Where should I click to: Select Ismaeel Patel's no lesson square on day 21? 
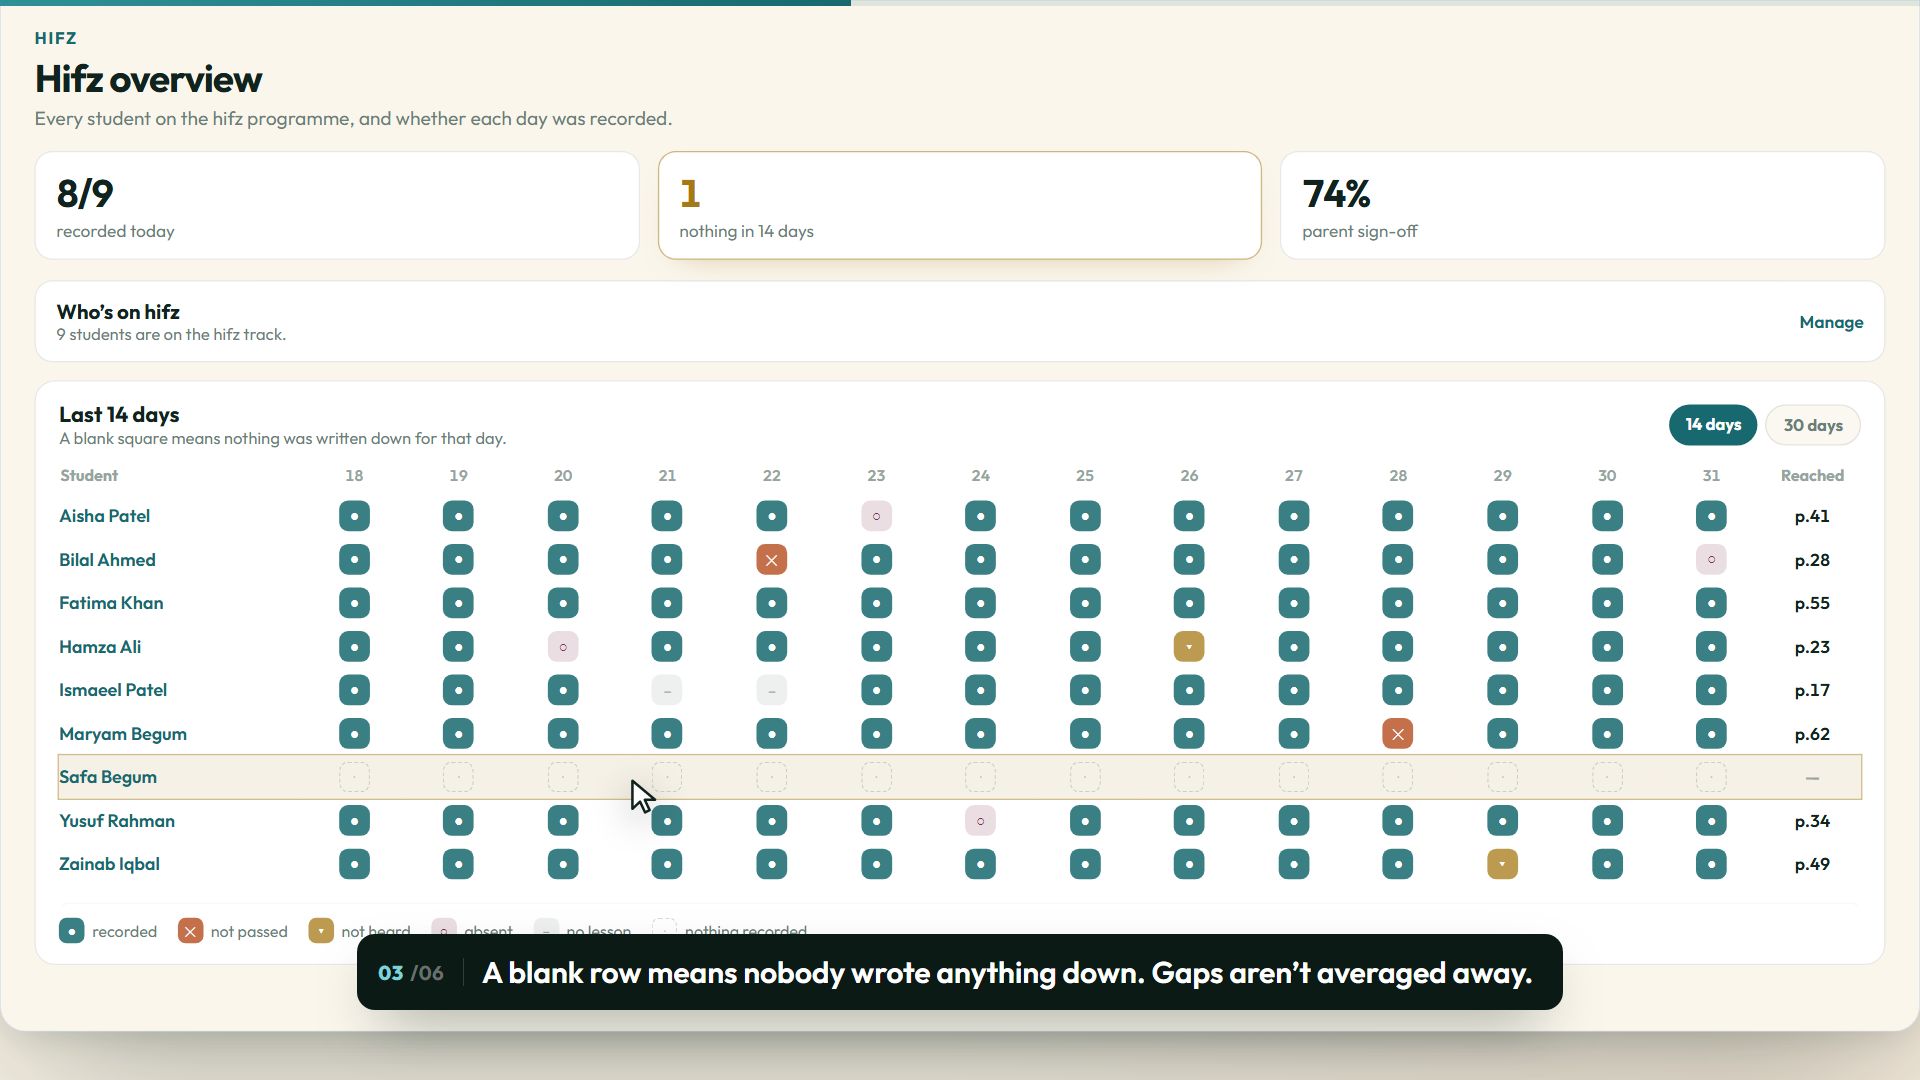pos(667,690)
